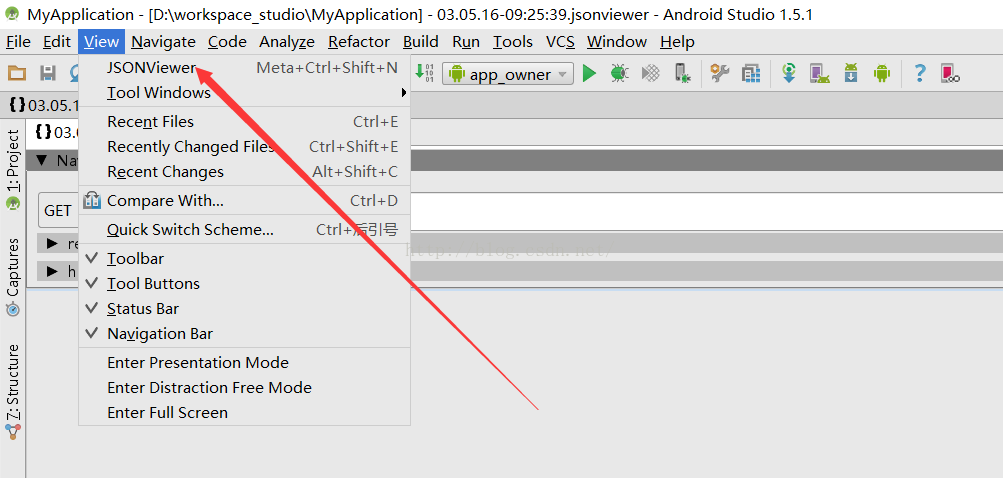Click the Run with Coverage icon

coord(651,74)
